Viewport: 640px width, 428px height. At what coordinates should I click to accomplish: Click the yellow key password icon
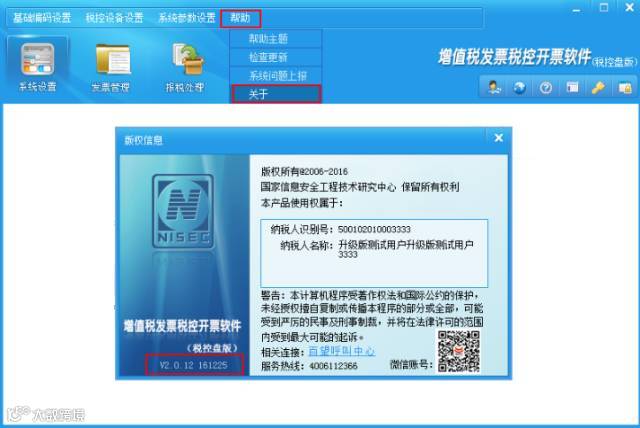pos(598,88)
